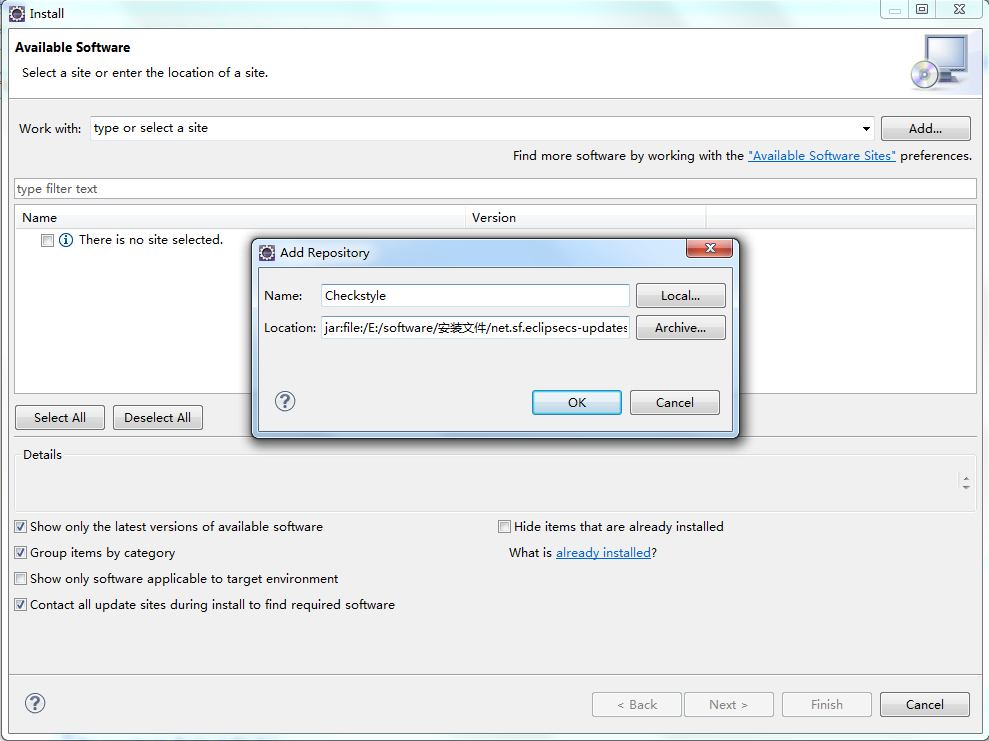Uncheck 'Contact all update sites during install'
The image size is (989, 741).
21,604
